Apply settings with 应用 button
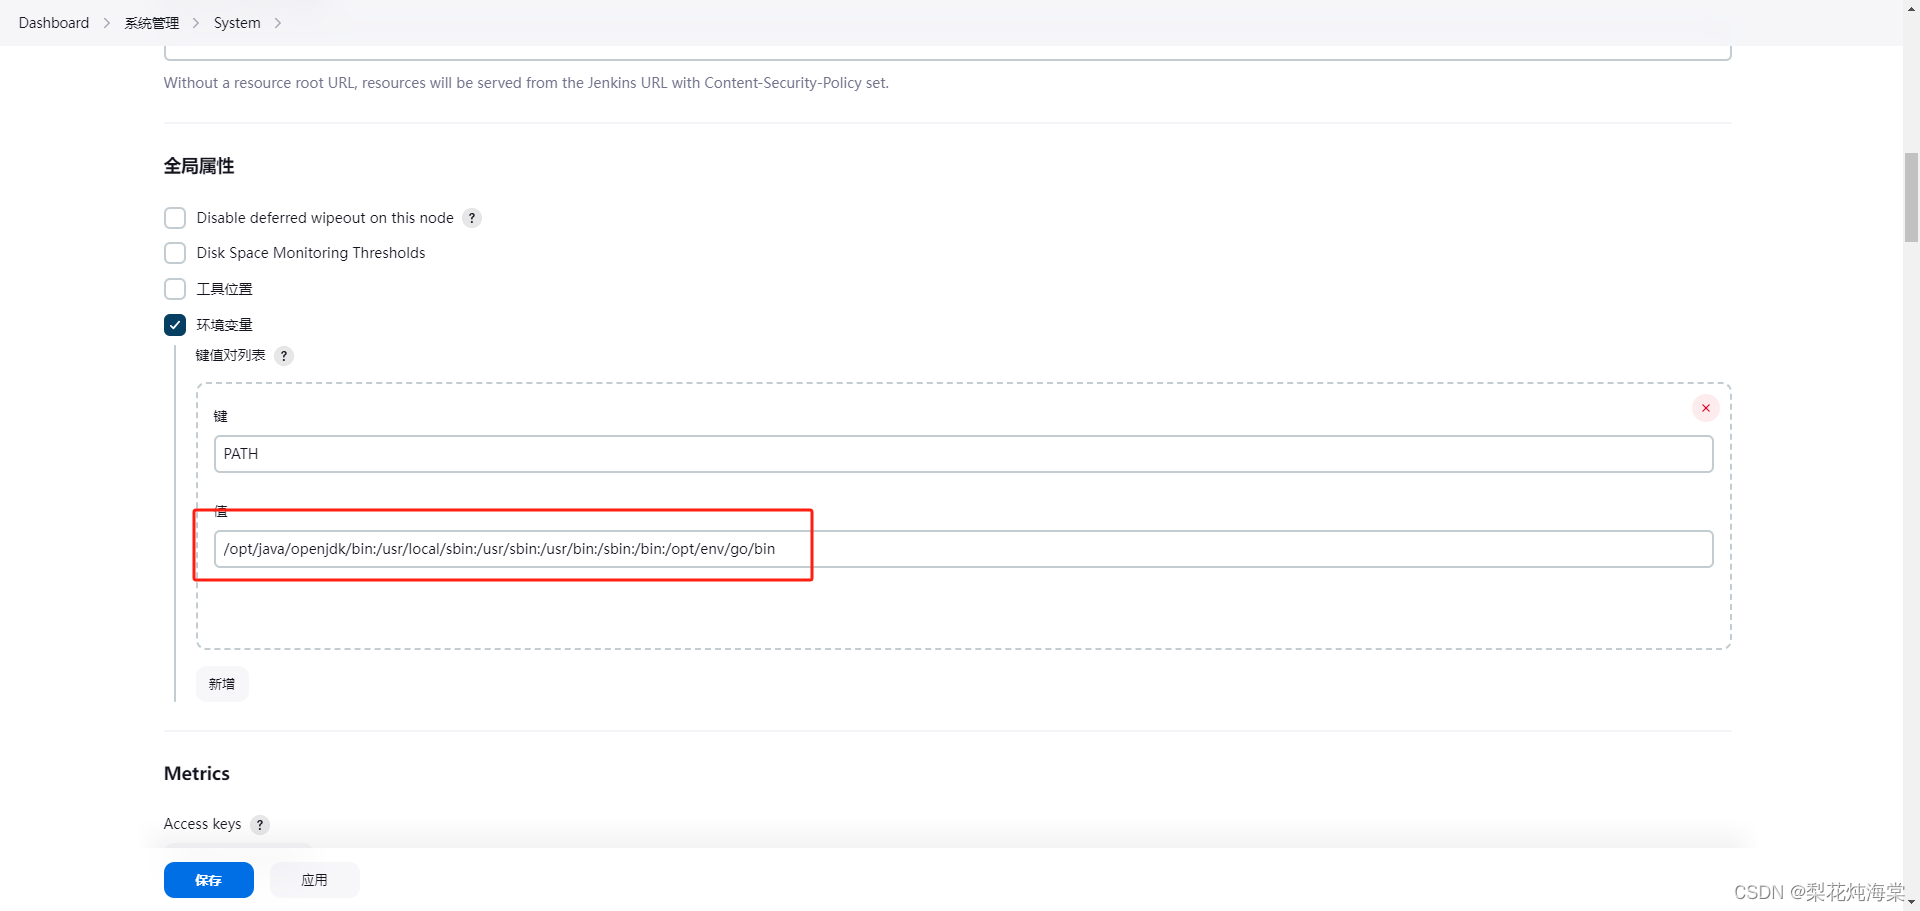The image size is (1920, 911). point(315,880)
